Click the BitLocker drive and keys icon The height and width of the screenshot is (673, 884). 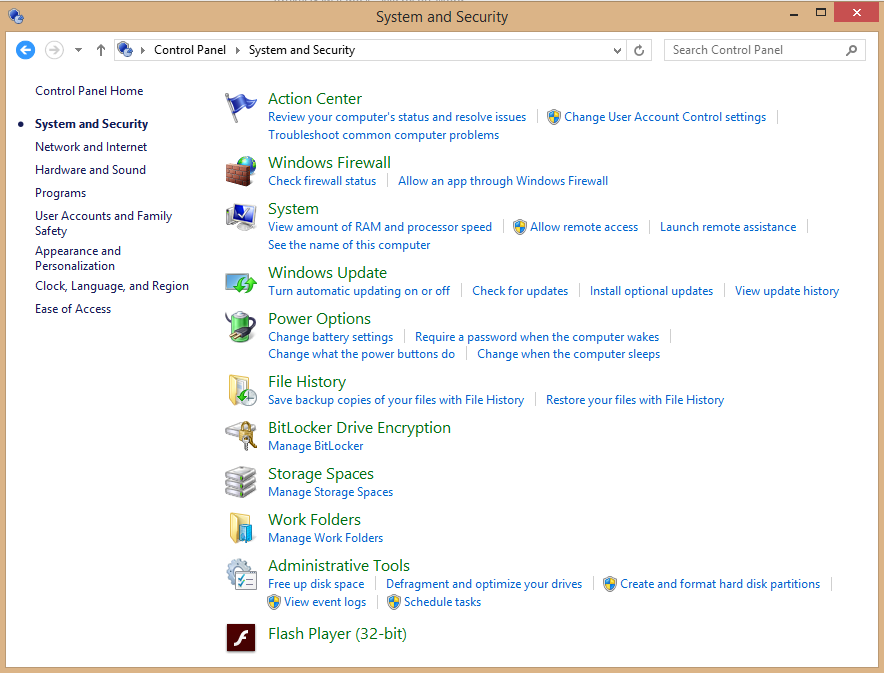241,436
